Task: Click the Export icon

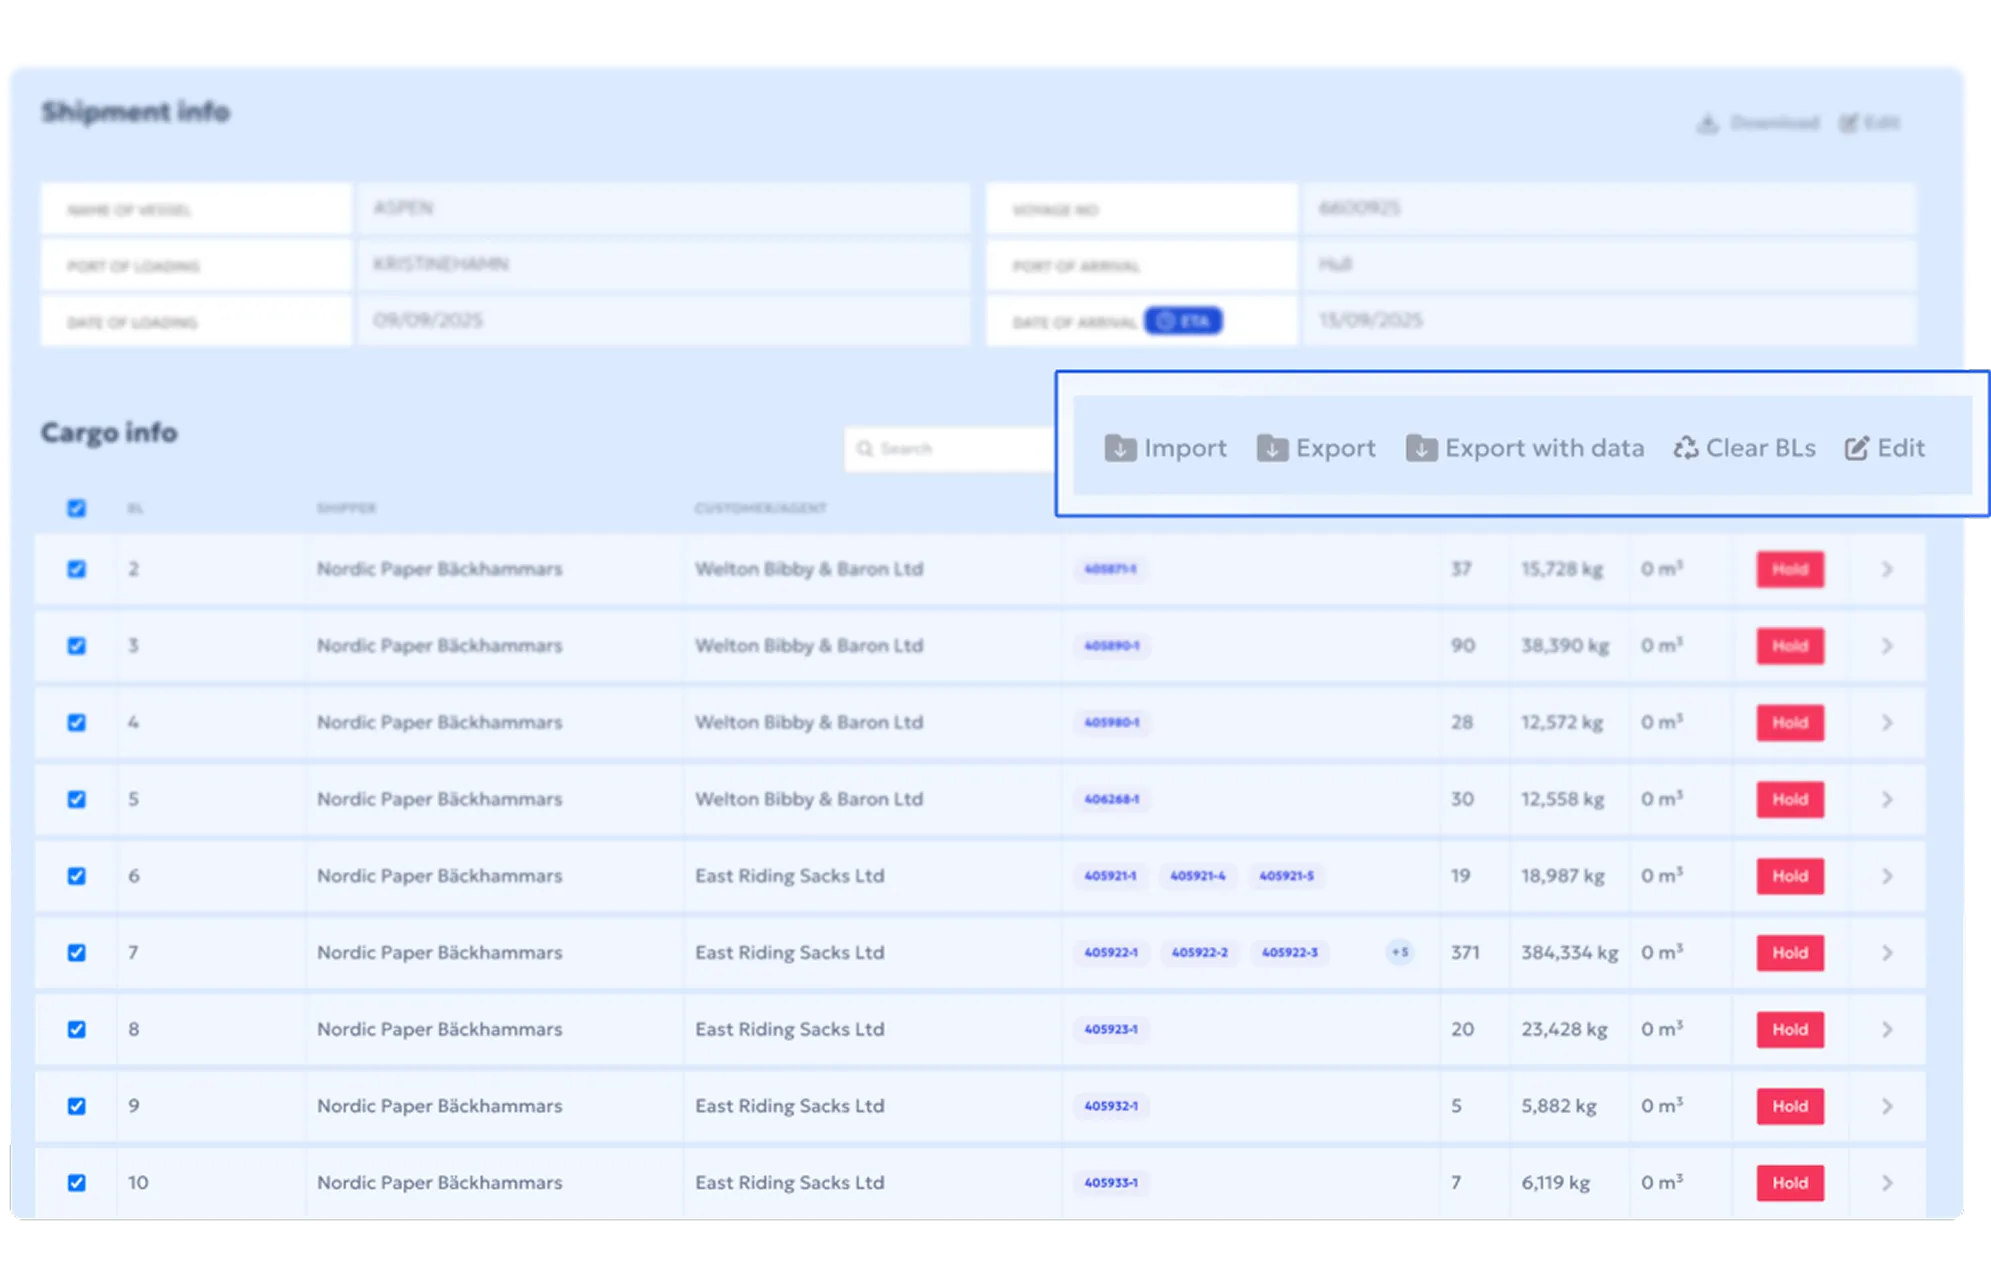Action: [1272, 449]
